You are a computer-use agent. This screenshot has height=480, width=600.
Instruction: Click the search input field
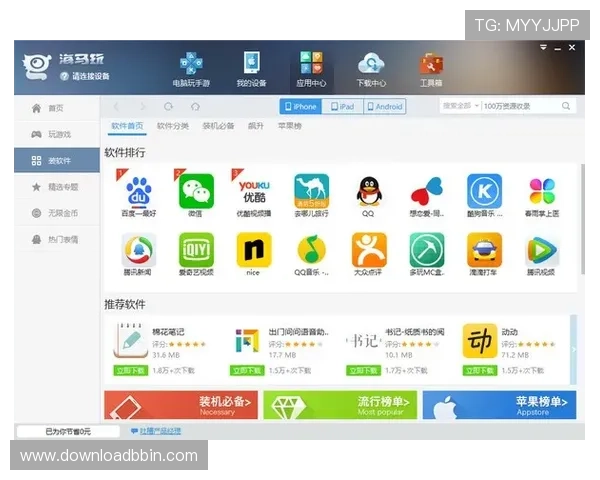click(520, 106)
